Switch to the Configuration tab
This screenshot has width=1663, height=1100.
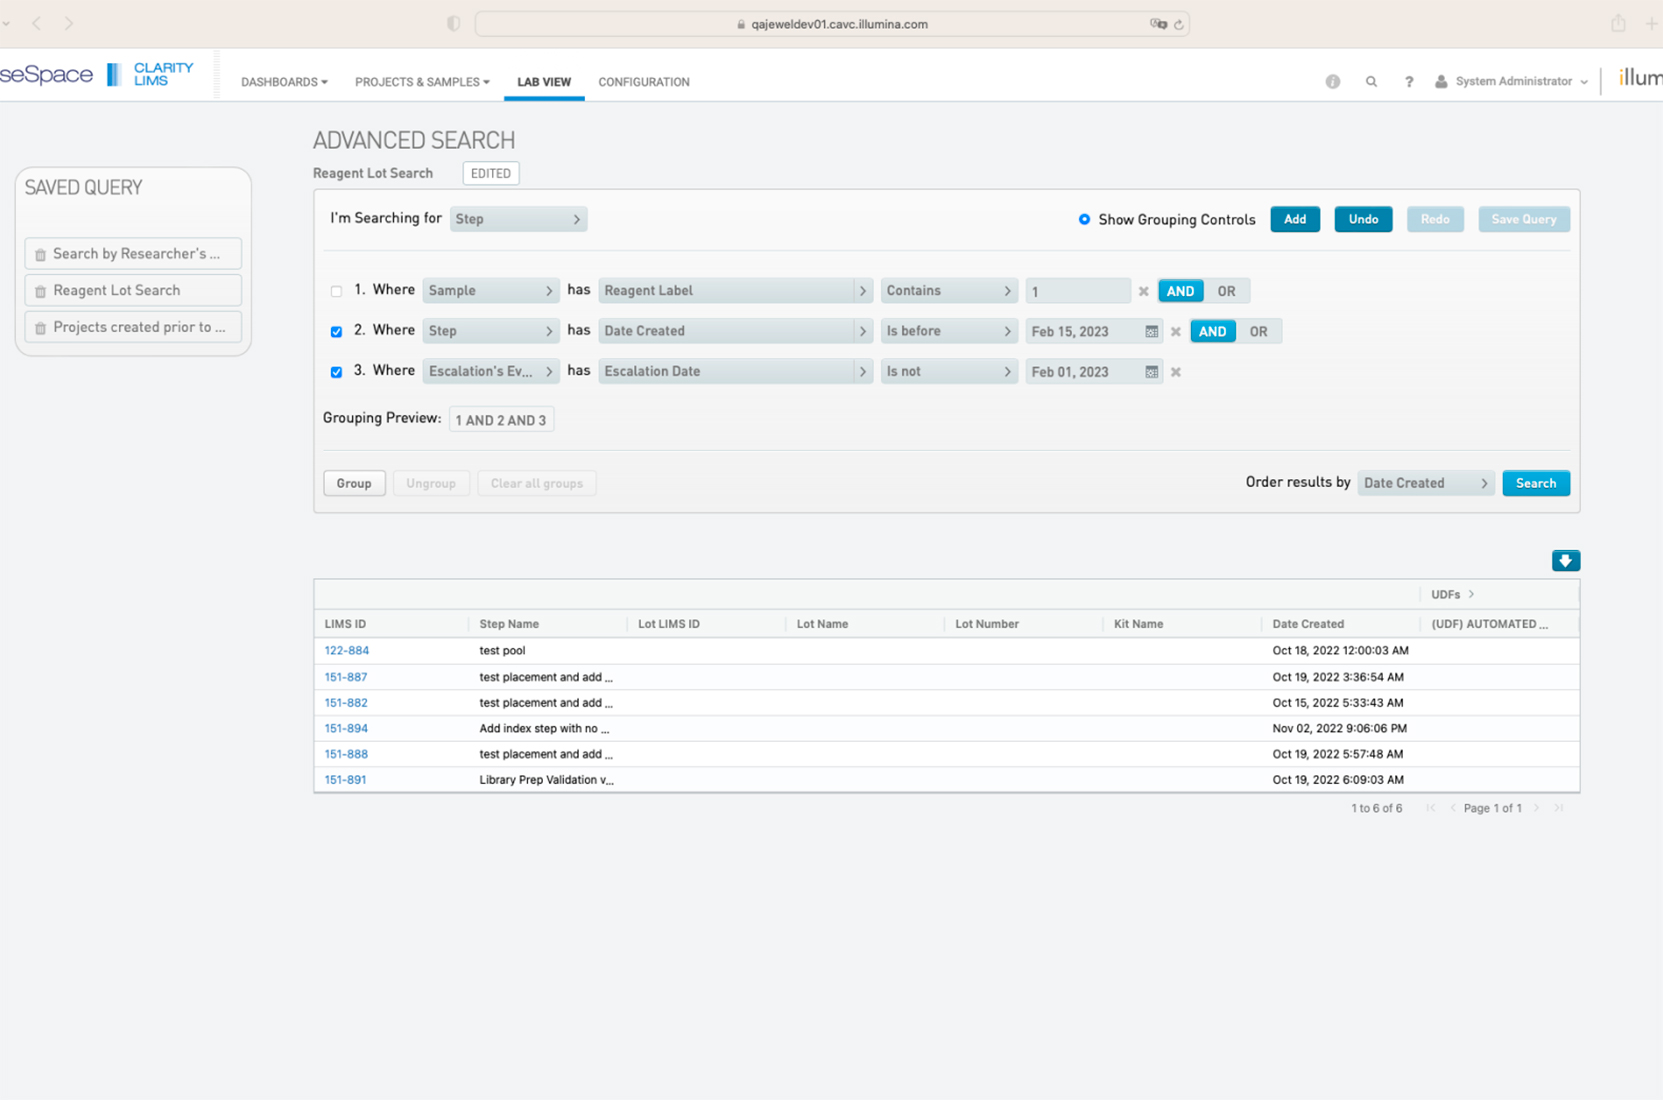click(643, 82)
